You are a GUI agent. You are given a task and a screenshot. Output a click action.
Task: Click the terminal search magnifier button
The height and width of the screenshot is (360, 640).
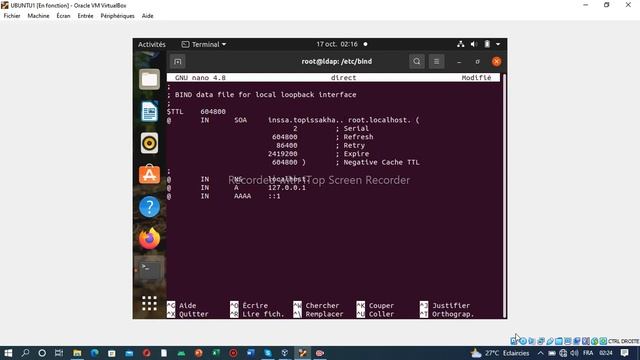pos(417,62)
